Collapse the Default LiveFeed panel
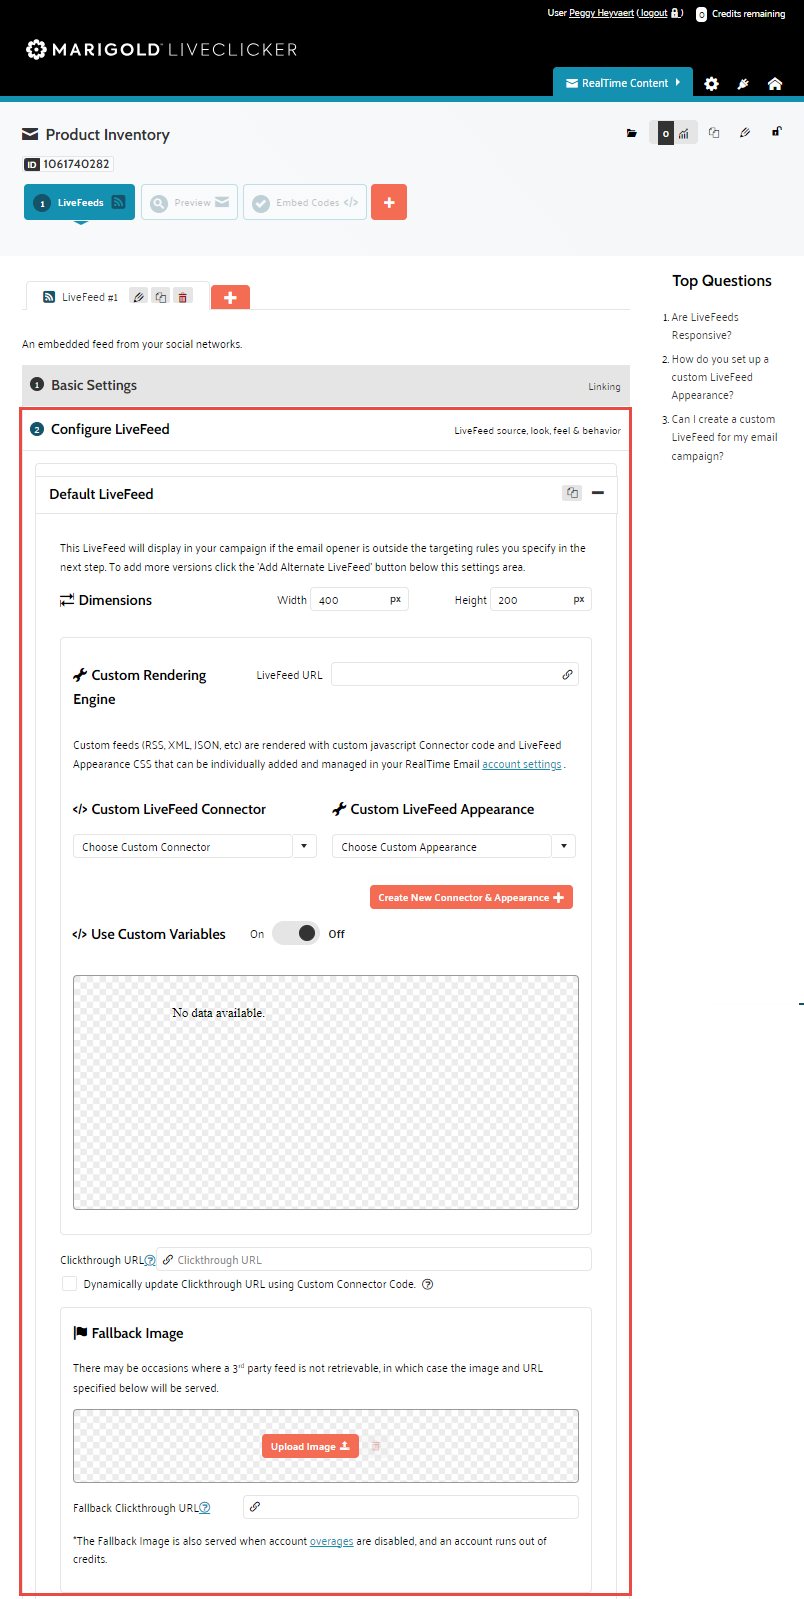 click(598, 493)
